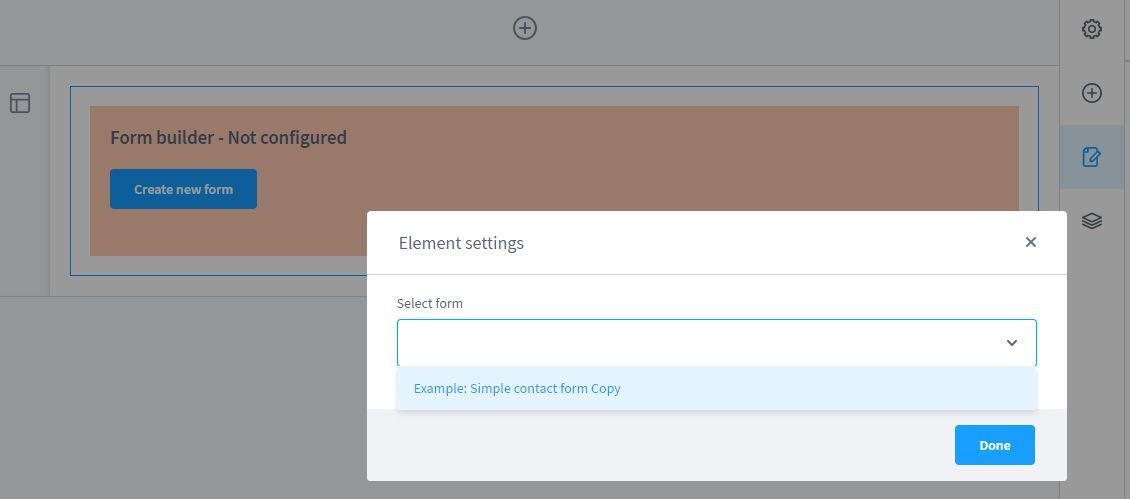Screen dimensions: 1130x499
Task: Open the stacked layers navigator icon
Action: (1092, 221)
